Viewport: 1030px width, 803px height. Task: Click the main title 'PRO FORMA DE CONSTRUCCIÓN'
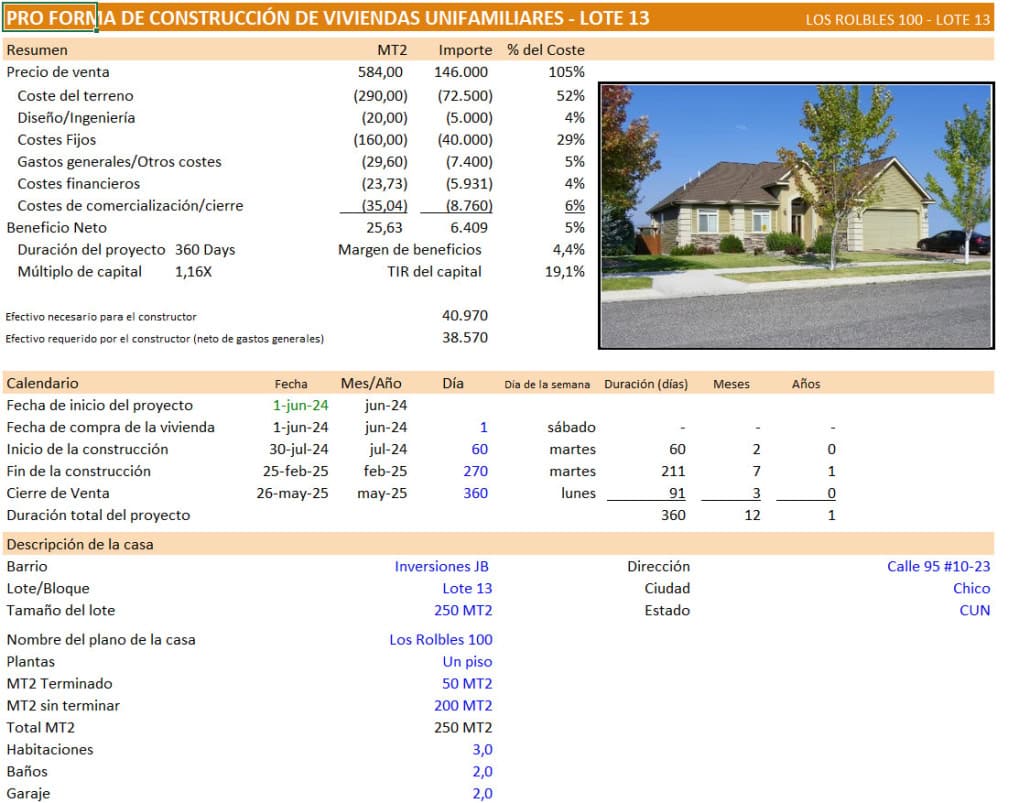pos(180,16)
